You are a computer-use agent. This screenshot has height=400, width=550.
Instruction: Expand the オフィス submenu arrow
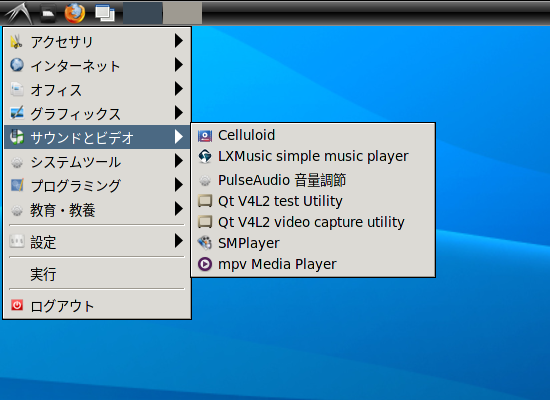[179, 89]
